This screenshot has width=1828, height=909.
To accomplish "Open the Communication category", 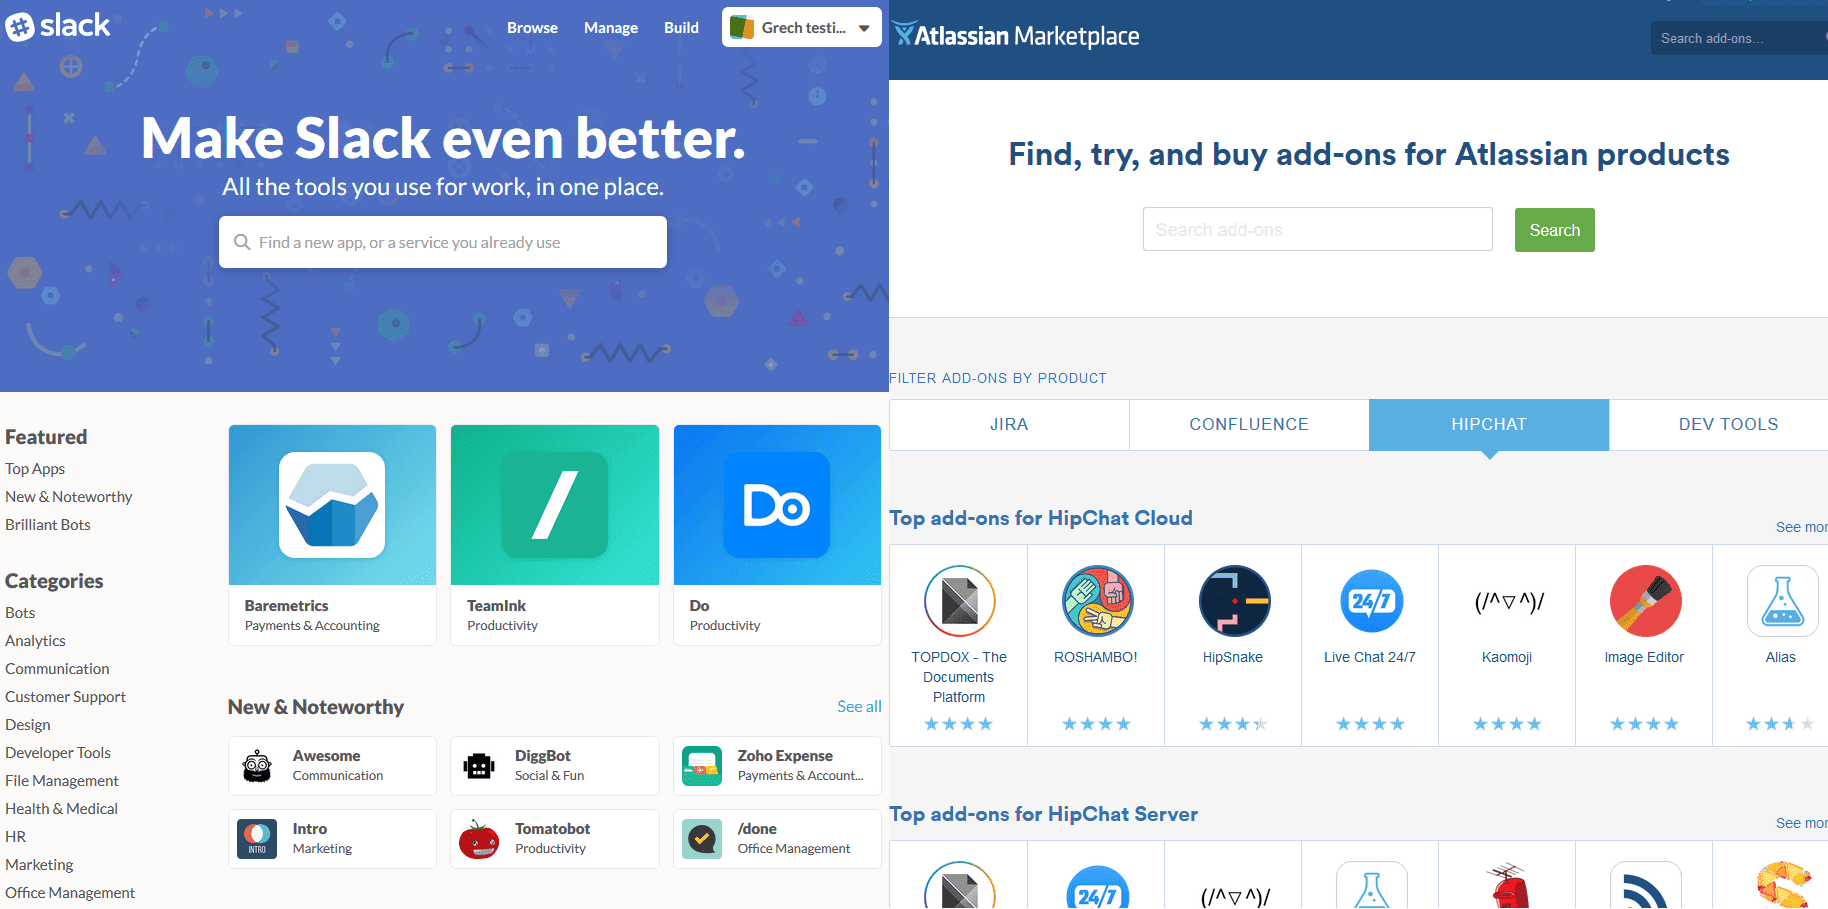I will pyautogui.click(x=57, y=668).
